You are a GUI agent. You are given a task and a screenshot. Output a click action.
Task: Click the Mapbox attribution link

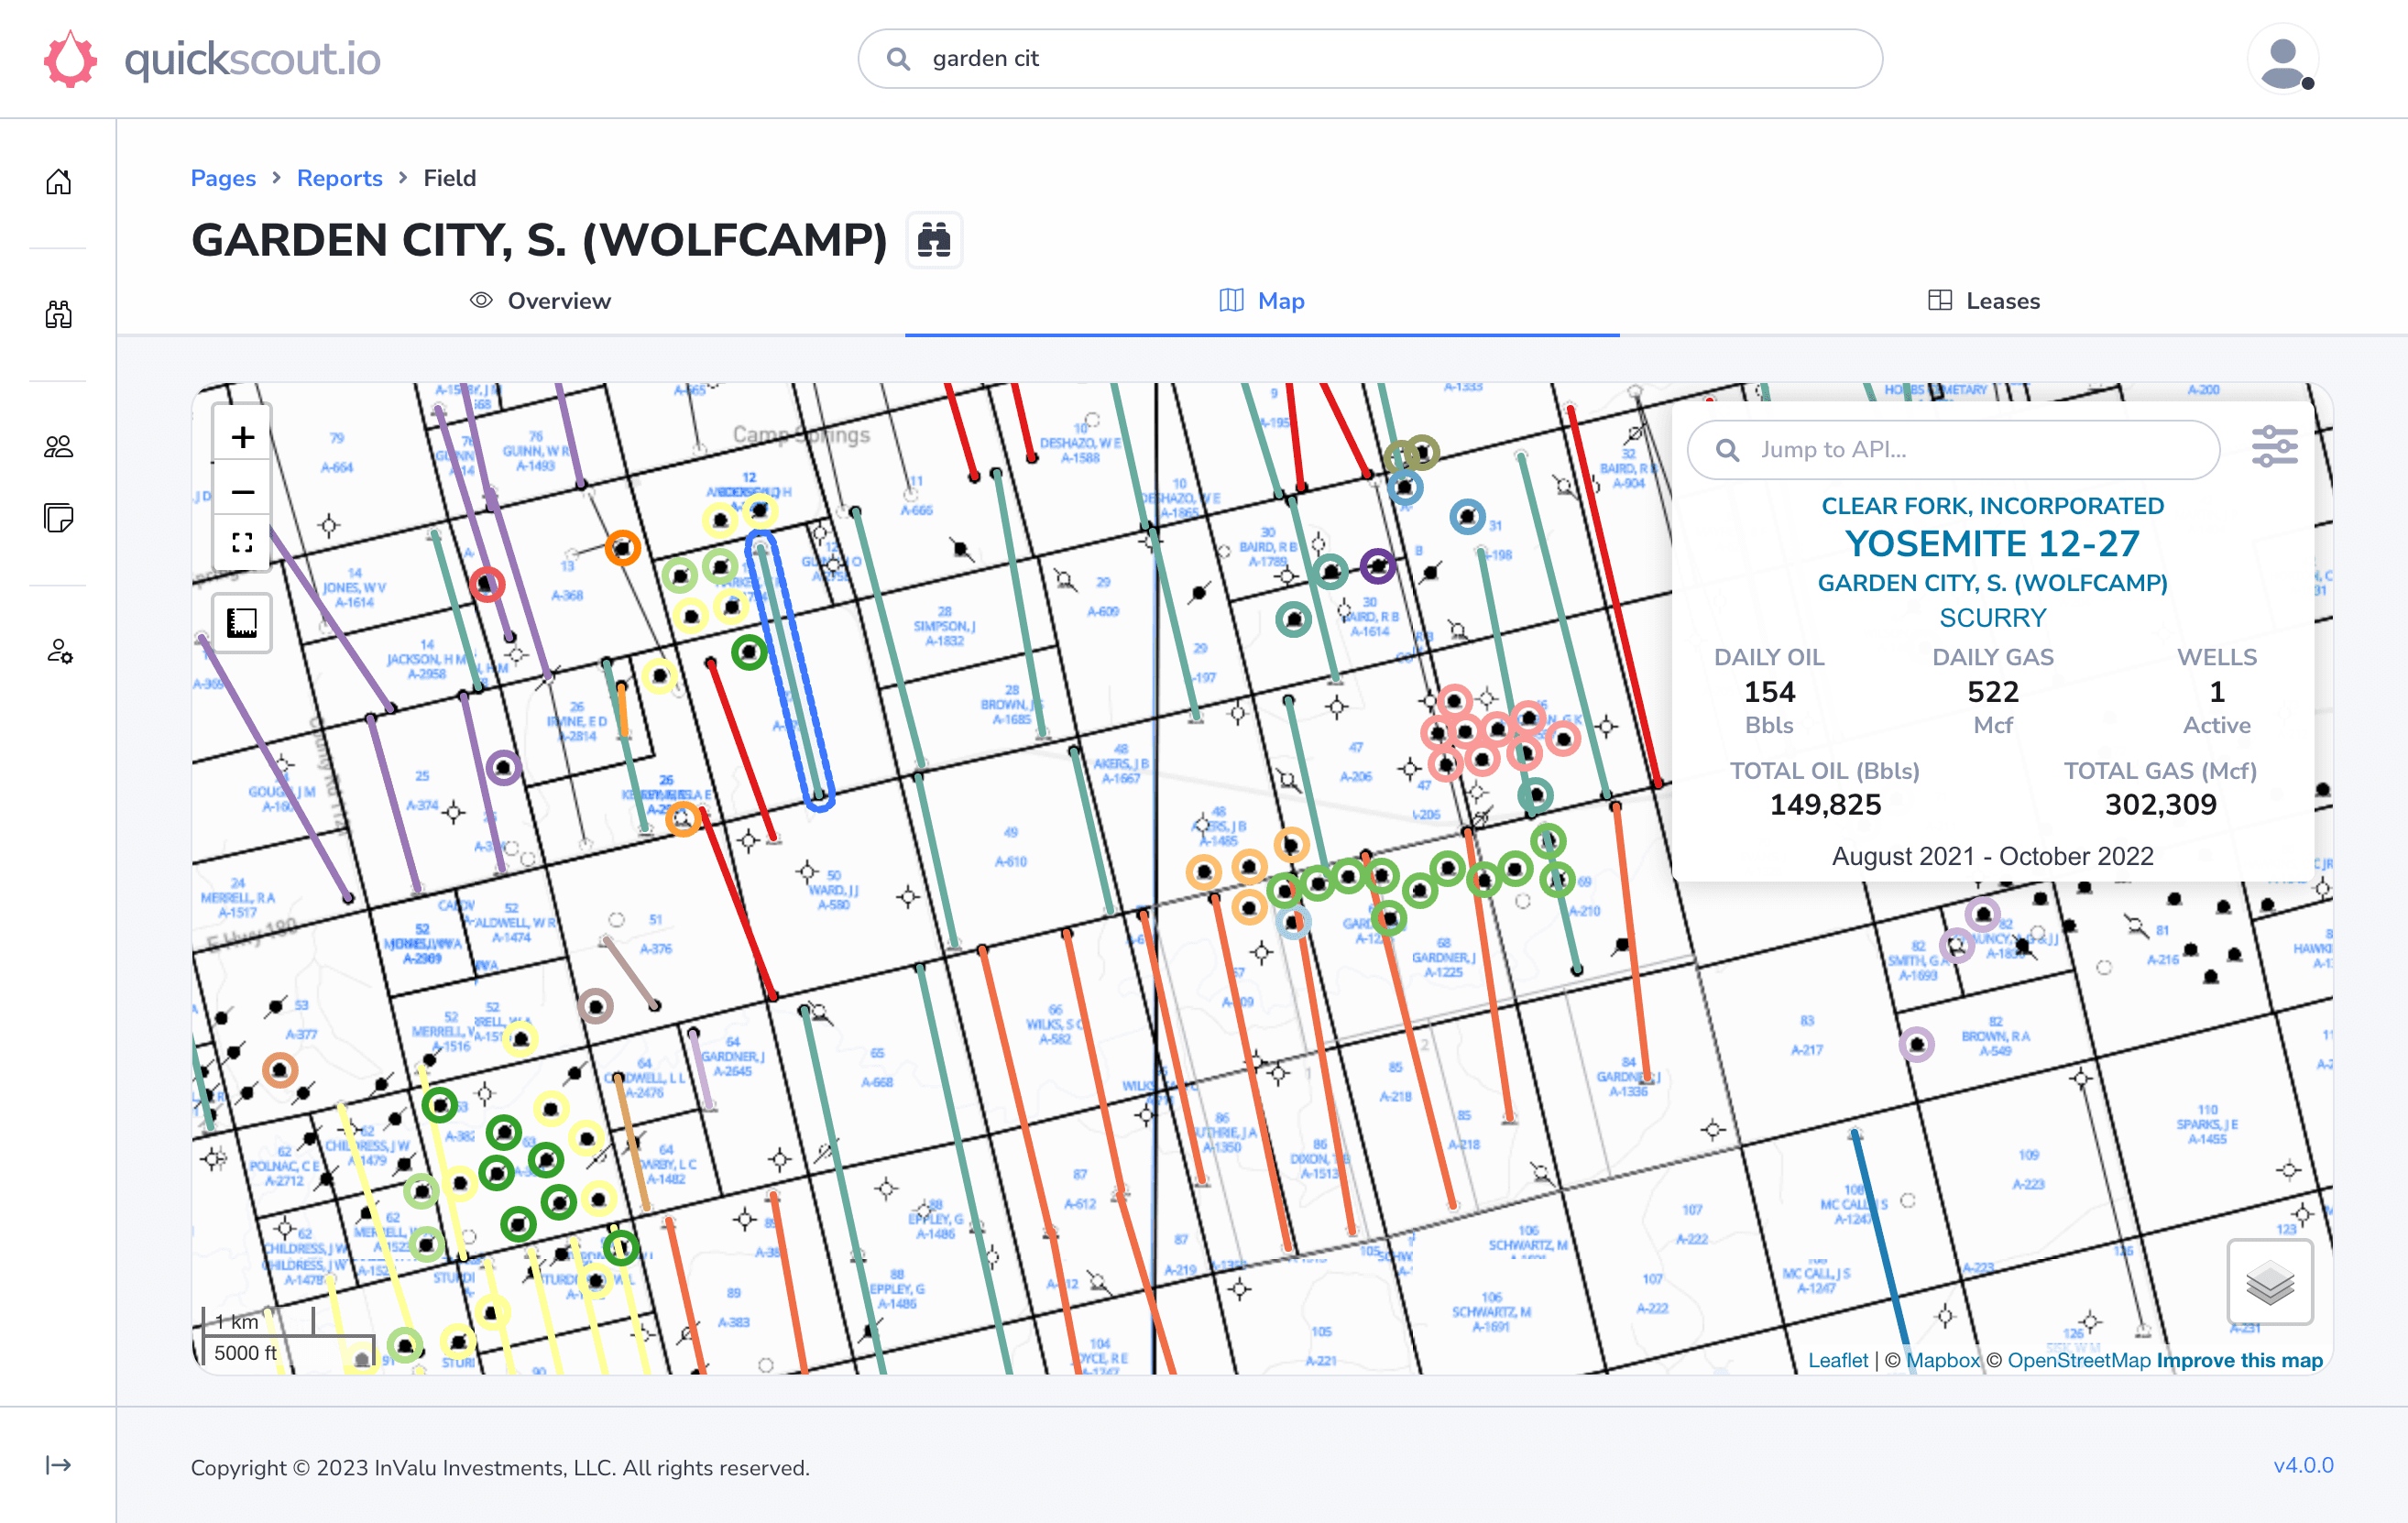pos(1942,1360)
